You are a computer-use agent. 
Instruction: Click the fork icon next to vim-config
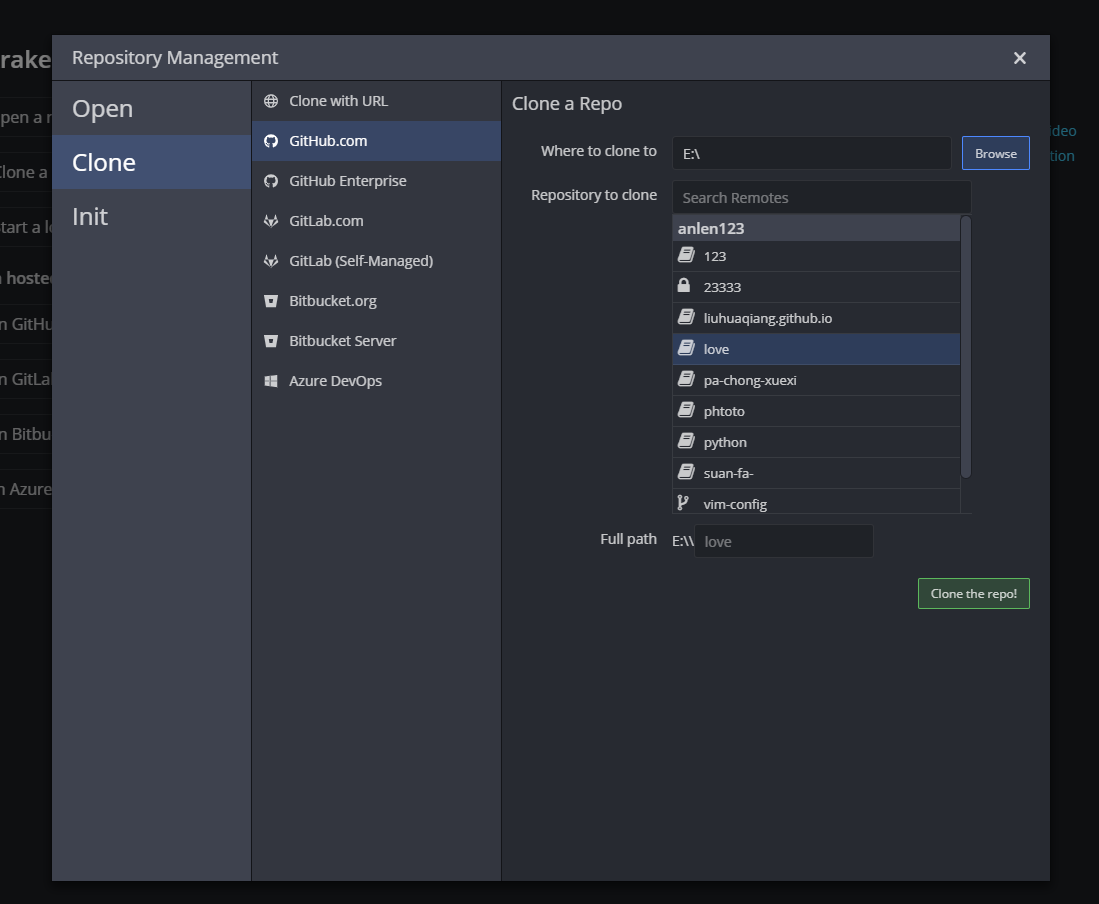point(684,503)
